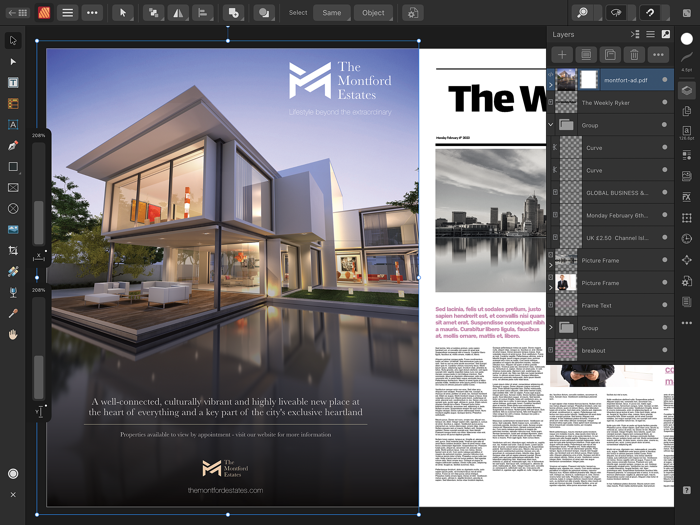Open the Layer FX studio

tap(687, 197)
